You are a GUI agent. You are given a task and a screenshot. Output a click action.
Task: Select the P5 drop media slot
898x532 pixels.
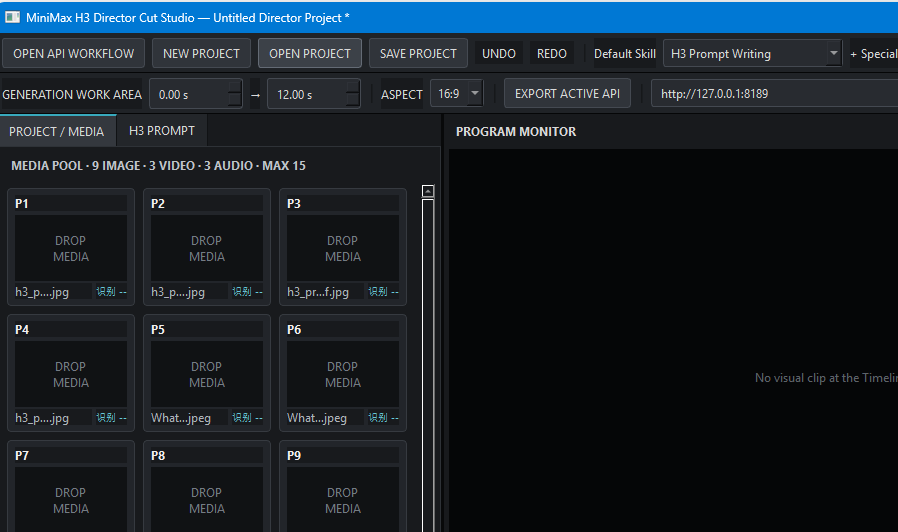point(207,374)
